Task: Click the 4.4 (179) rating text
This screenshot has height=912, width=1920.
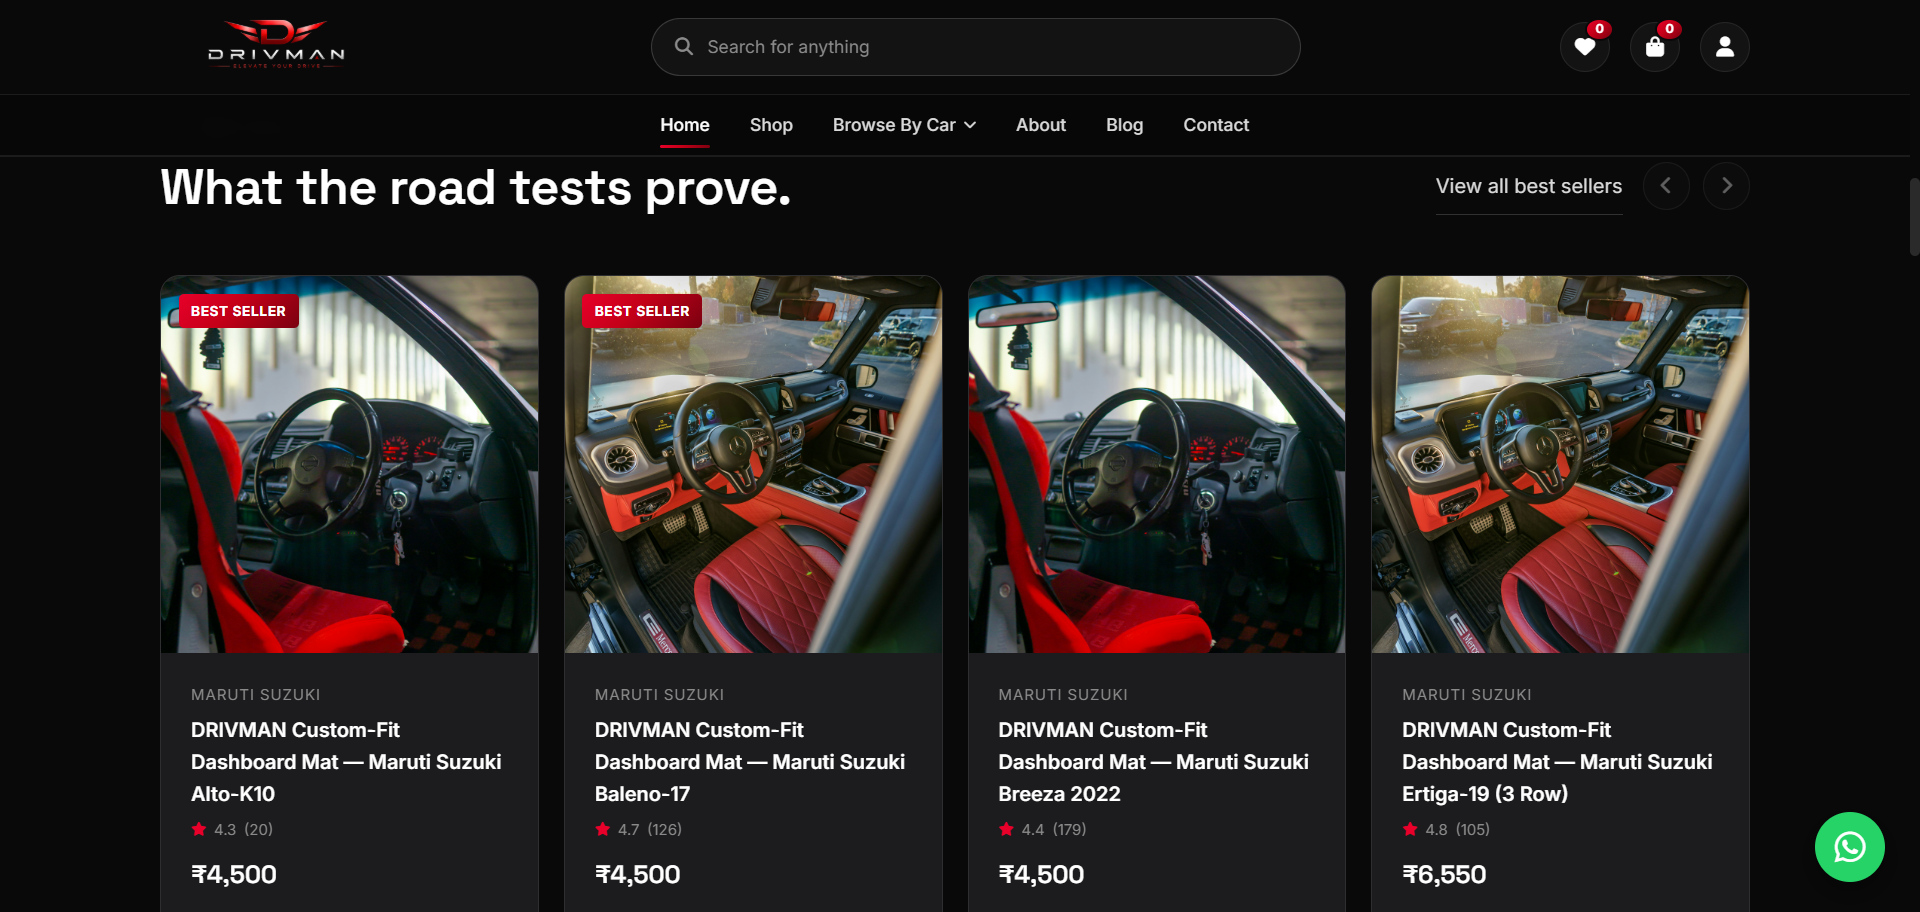Action: pyautogui.click(x=1054, y=830)
